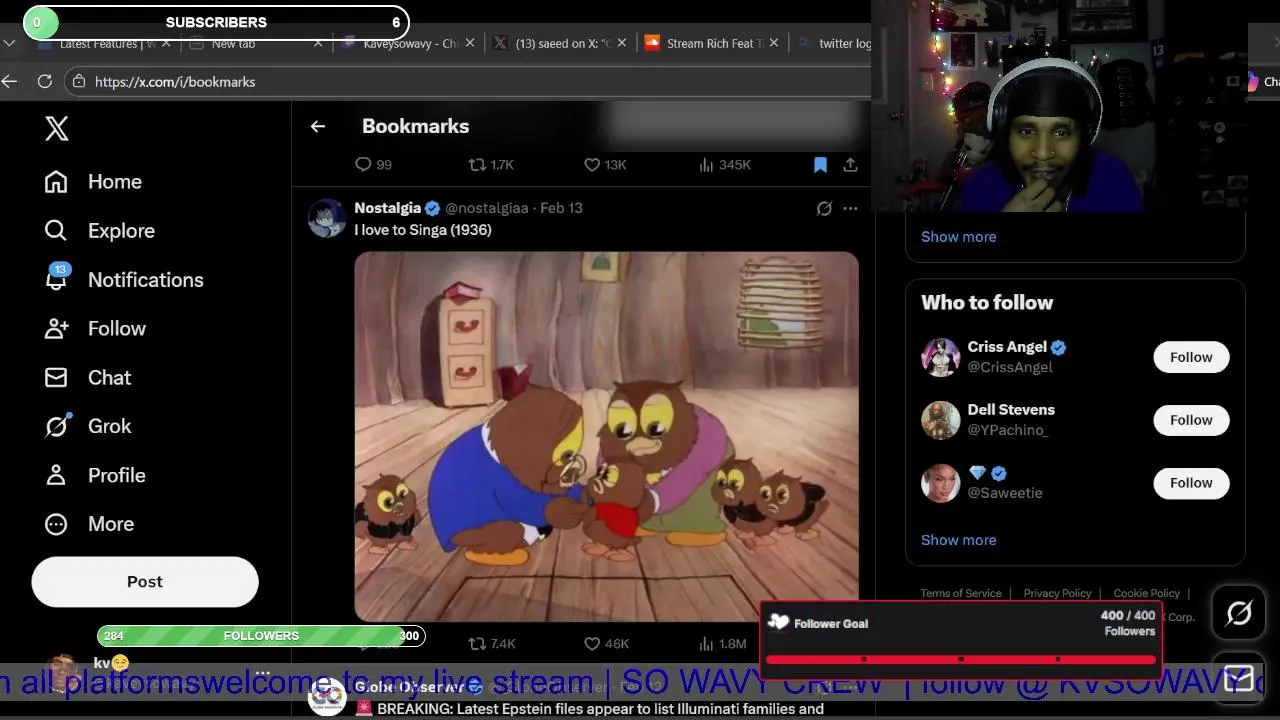The width and height of the screenshot is (1280, 720).
Task: Switch to the twitter log tab
Action: (833, 43)
